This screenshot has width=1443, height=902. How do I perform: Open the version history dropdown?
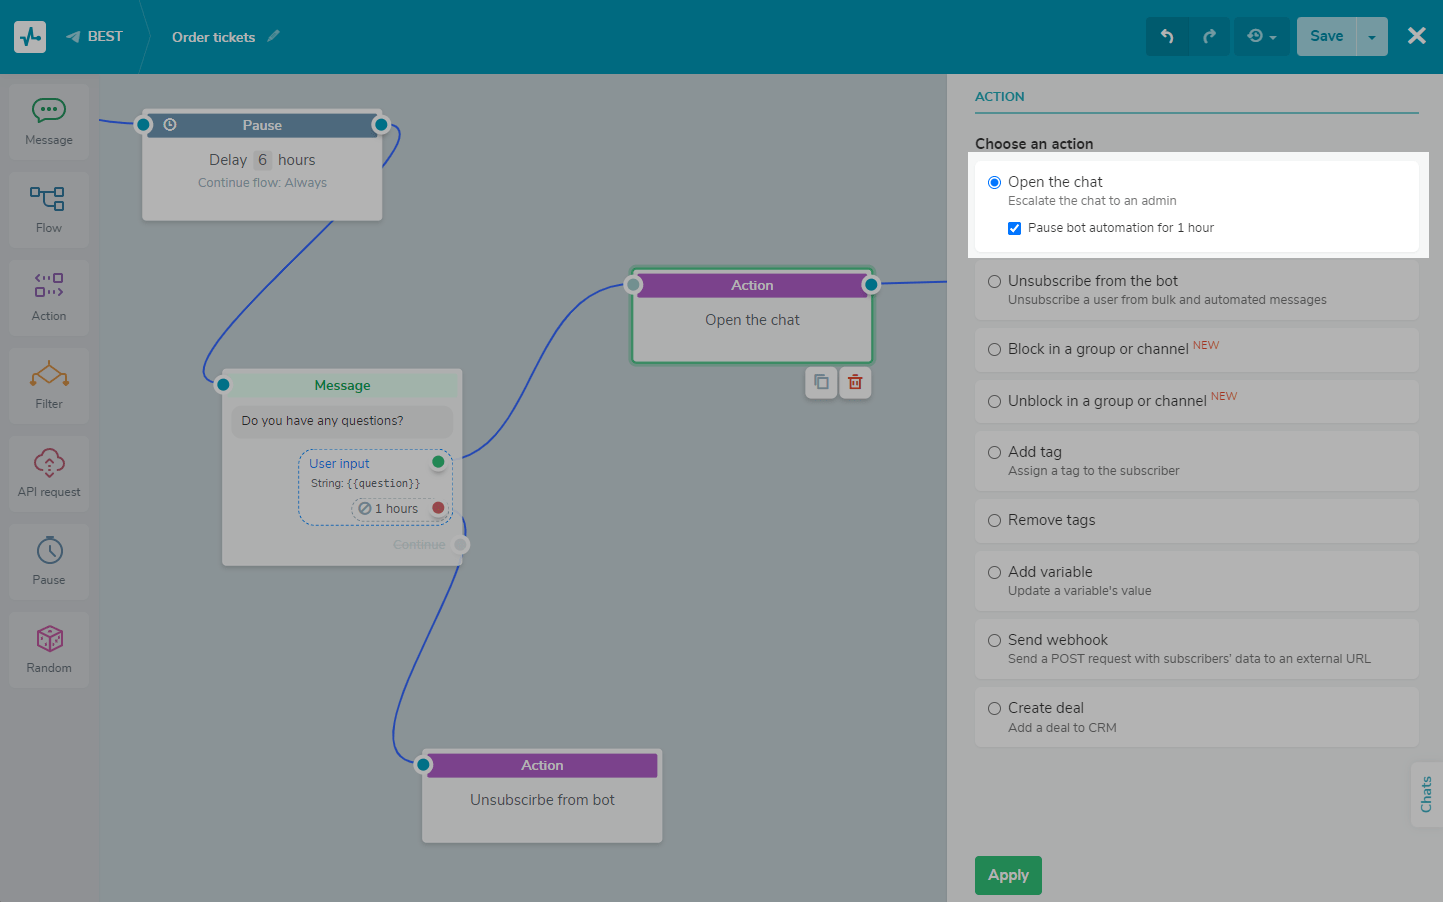(1261, 37)
